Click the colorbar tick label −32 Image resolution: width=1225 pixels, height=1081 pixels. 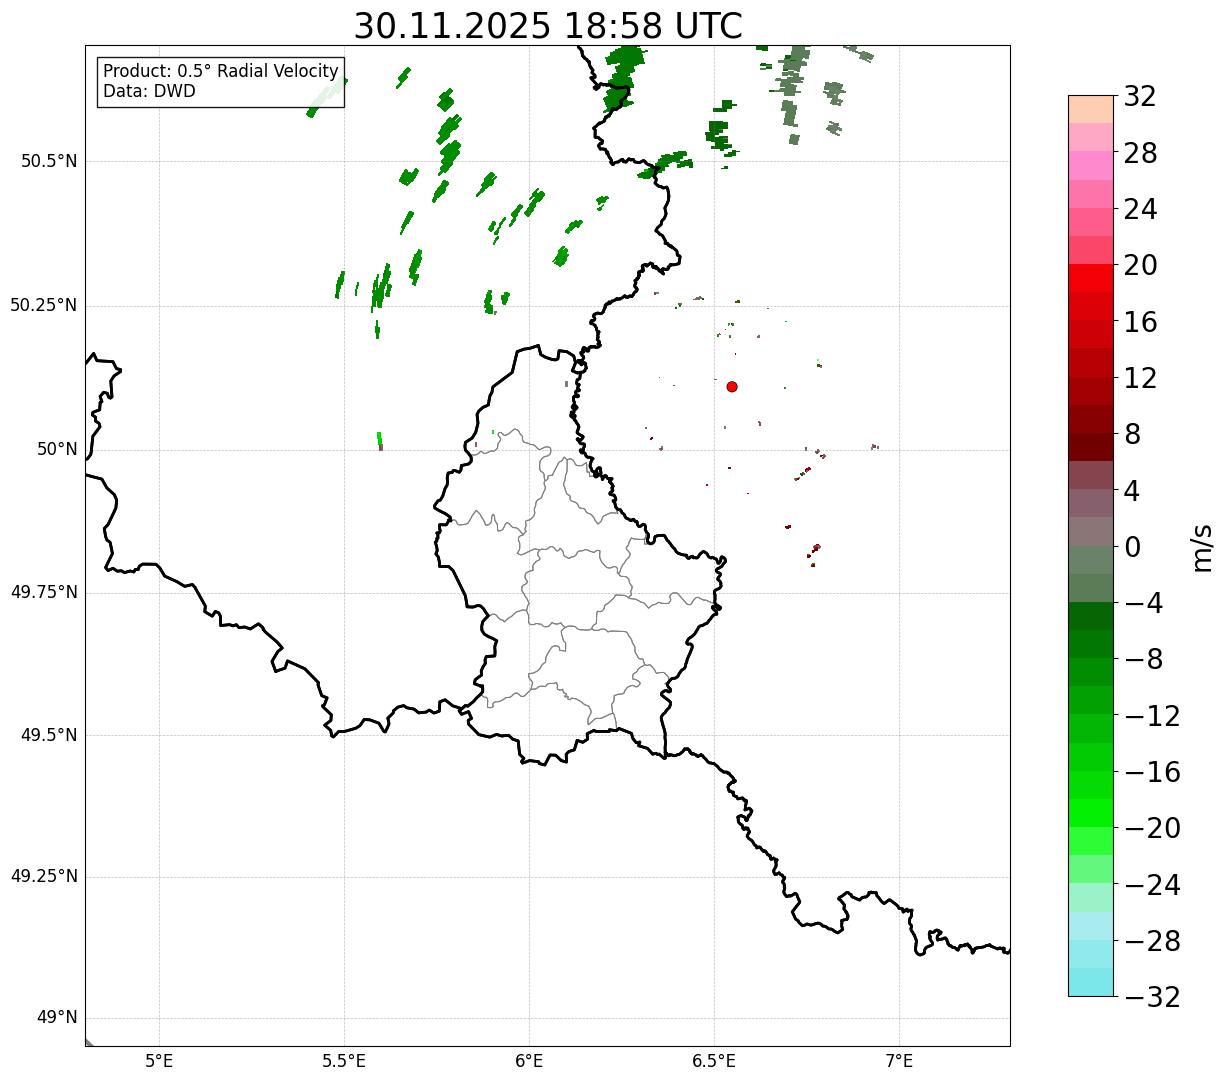(x=1152, y=997)
